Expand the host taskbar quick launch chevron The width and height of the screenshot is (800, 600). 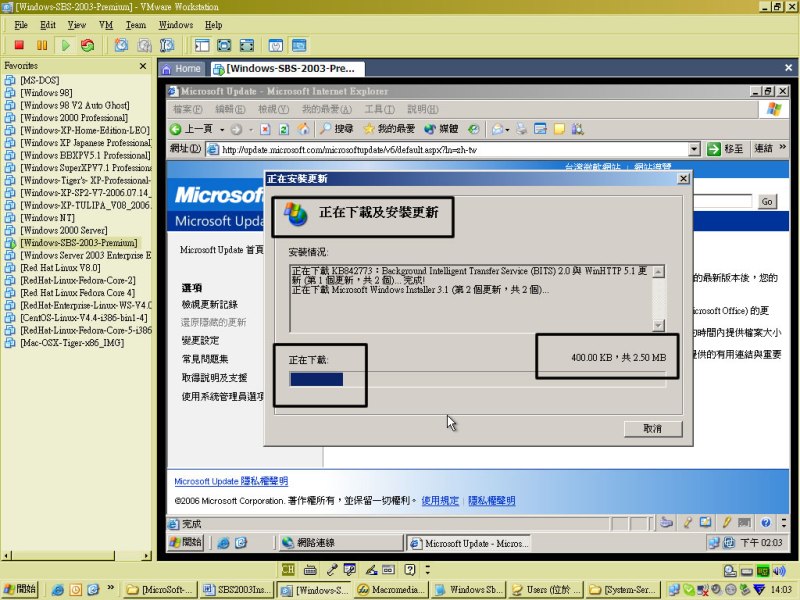click(110, 588)
